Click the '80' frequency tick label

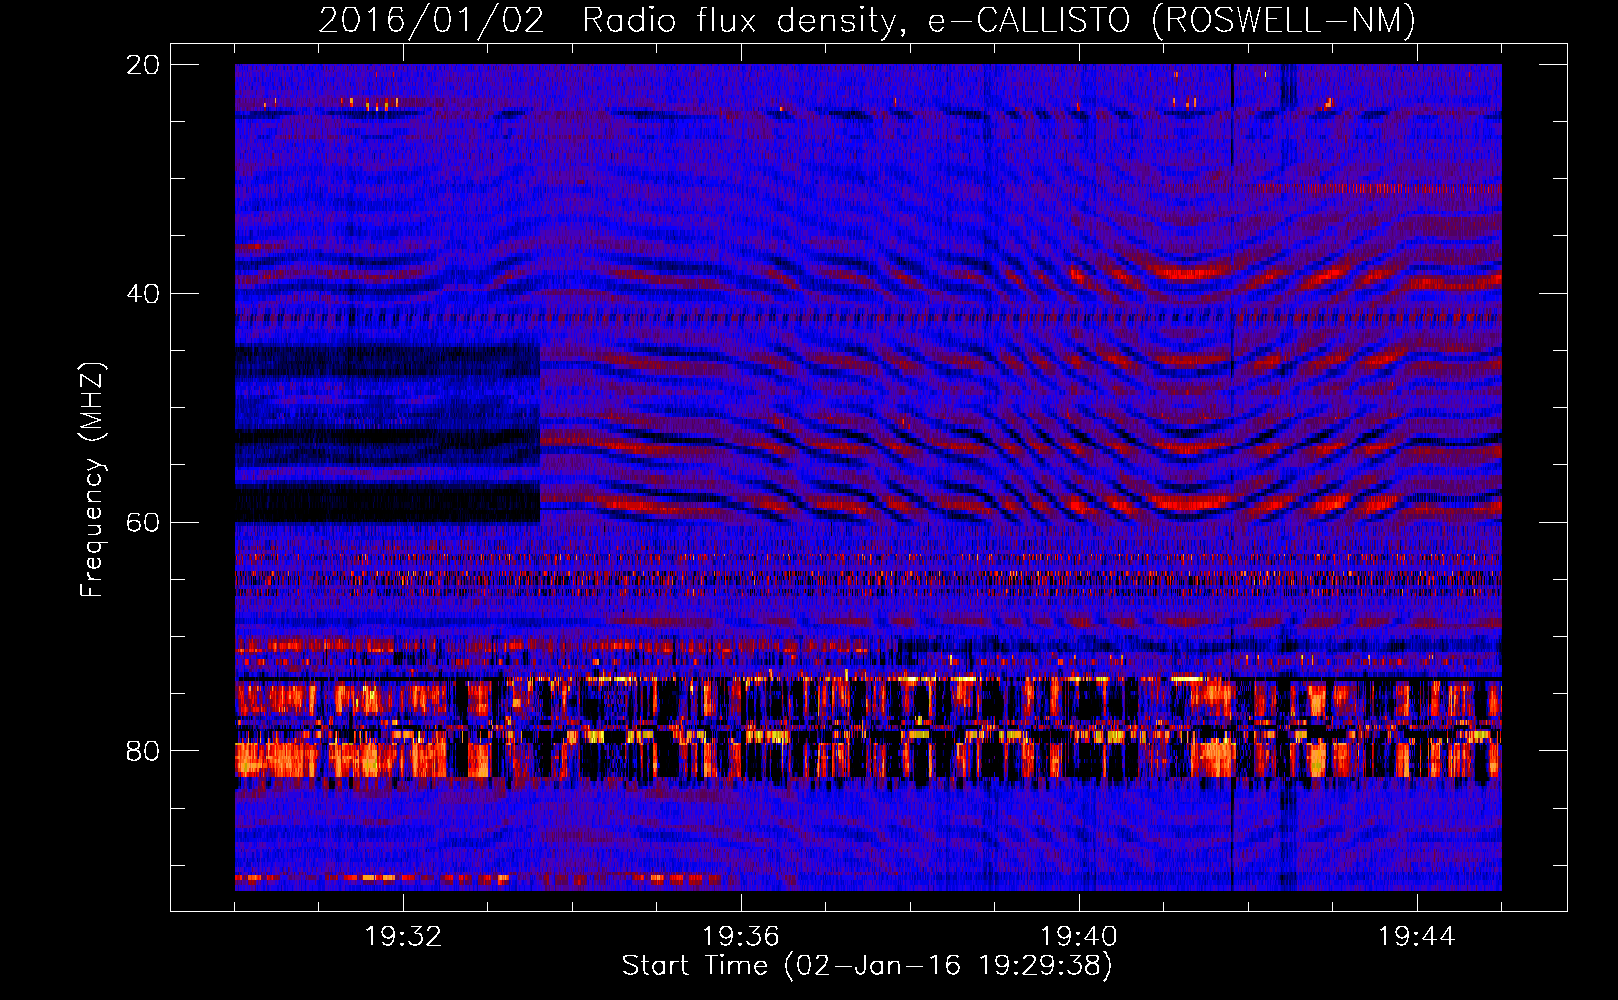click(x=143, y=751)
